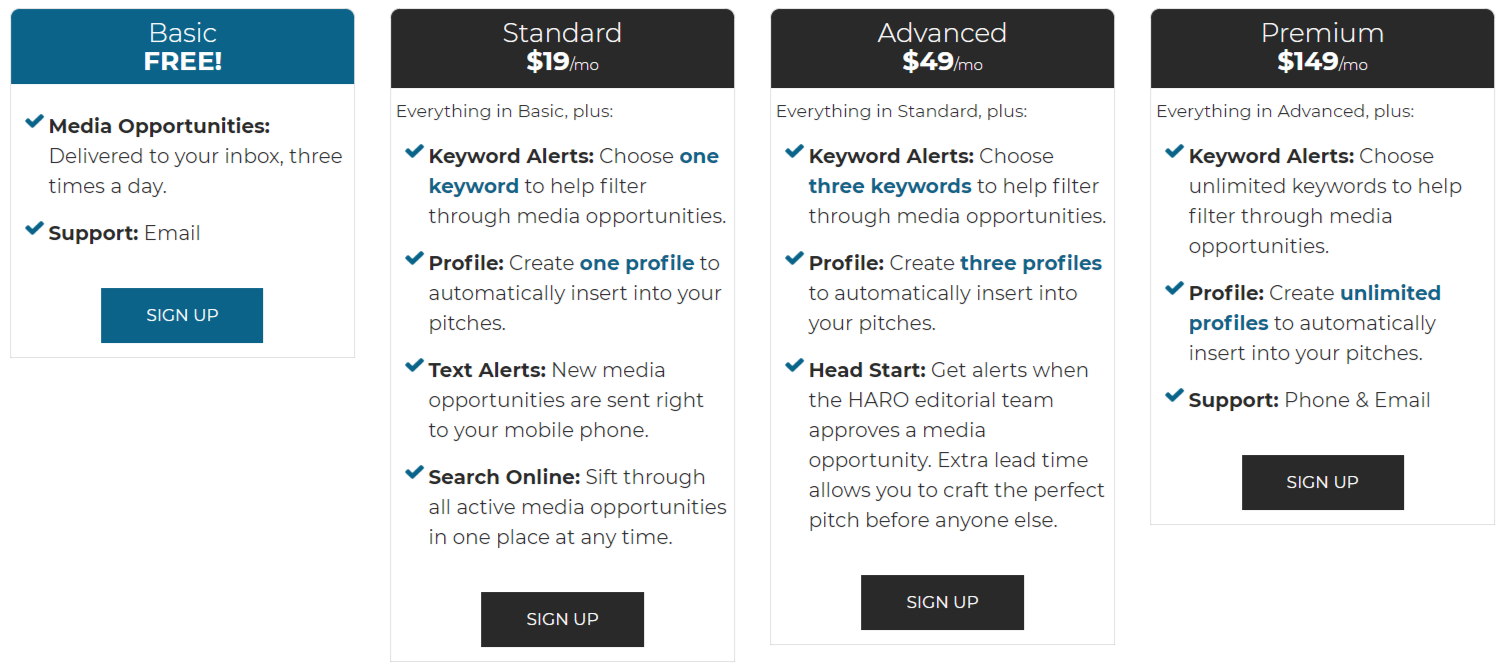The image size is (1504, 670).
Task: Click the Advanced $49/mo plan header
Action: coord(942,48)
